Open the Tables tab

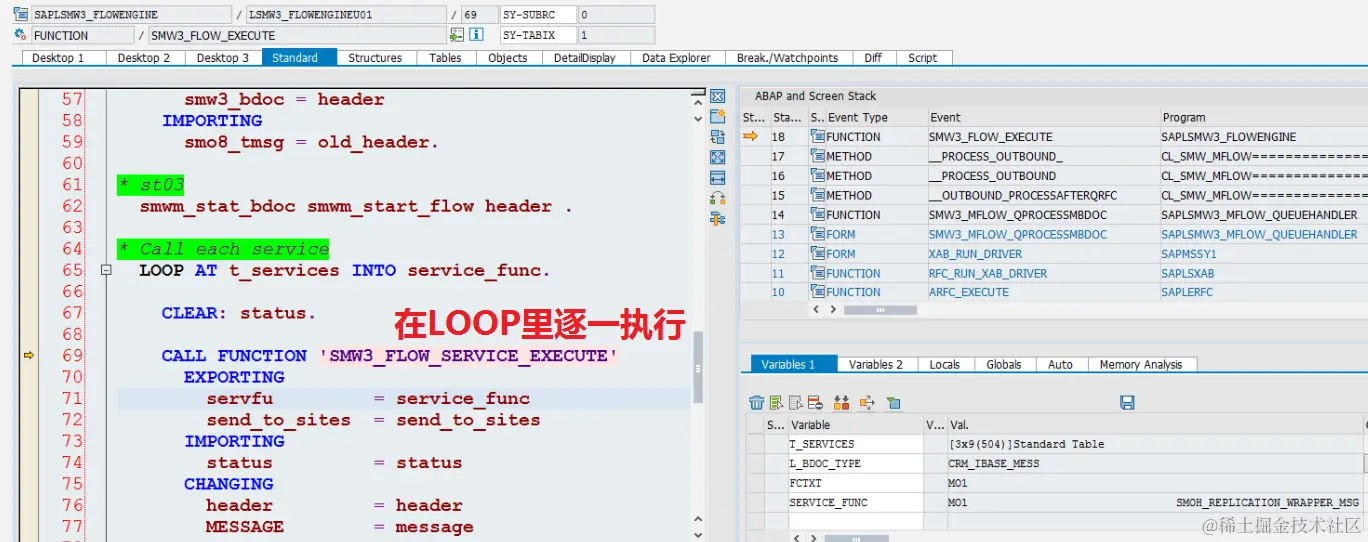(445, 58)
